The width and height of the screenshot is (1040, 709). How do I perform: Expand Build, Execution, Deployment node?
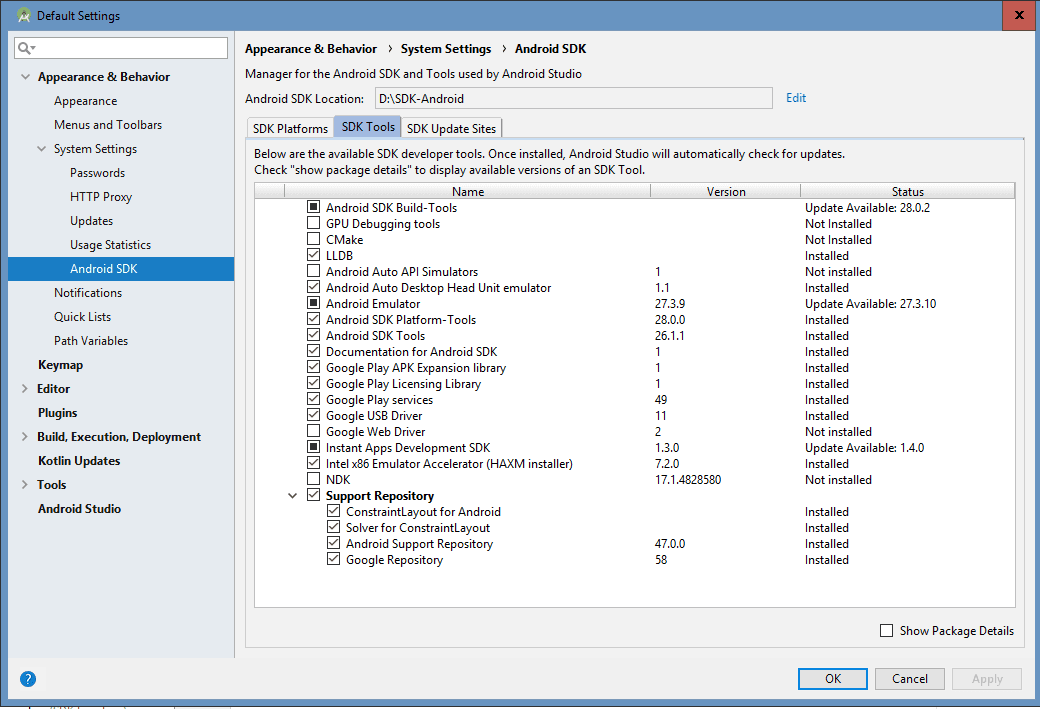coord(25,436)
